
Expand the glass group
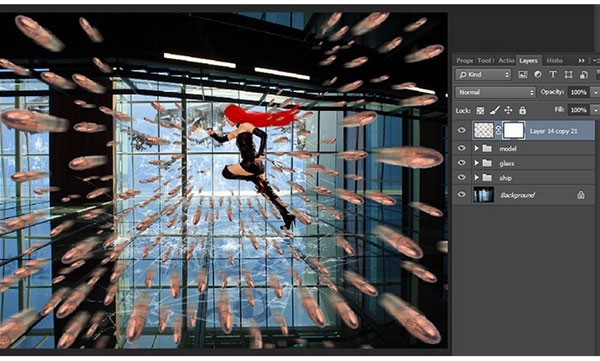coord(476,163)
